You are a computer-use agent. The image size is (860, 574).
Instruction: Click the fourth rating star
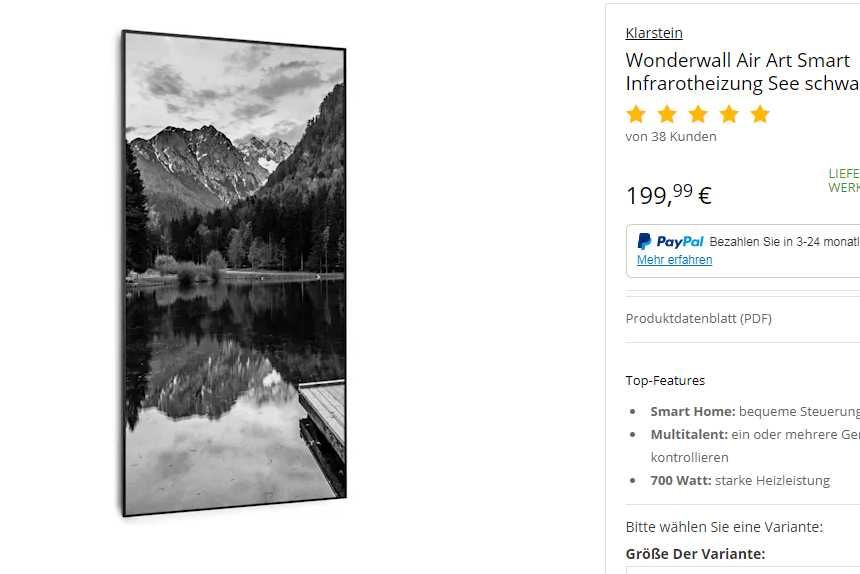pos(729,114)
